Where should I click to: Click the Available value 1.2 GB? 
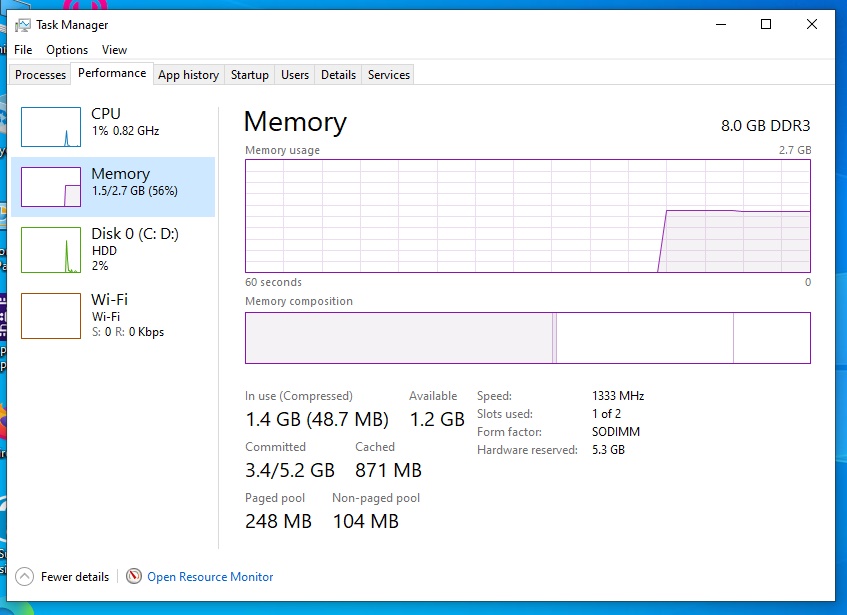coord(437,419)
